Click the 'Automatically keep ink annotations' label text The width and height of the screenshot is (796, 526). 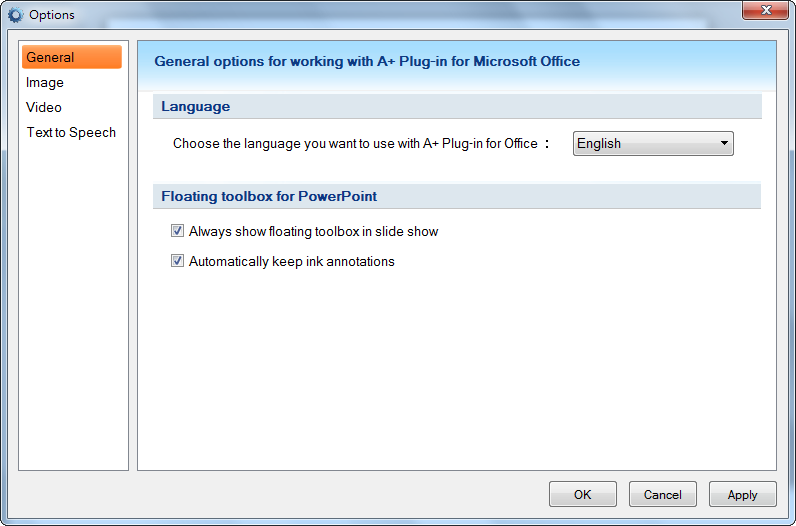tap(291, 261)
